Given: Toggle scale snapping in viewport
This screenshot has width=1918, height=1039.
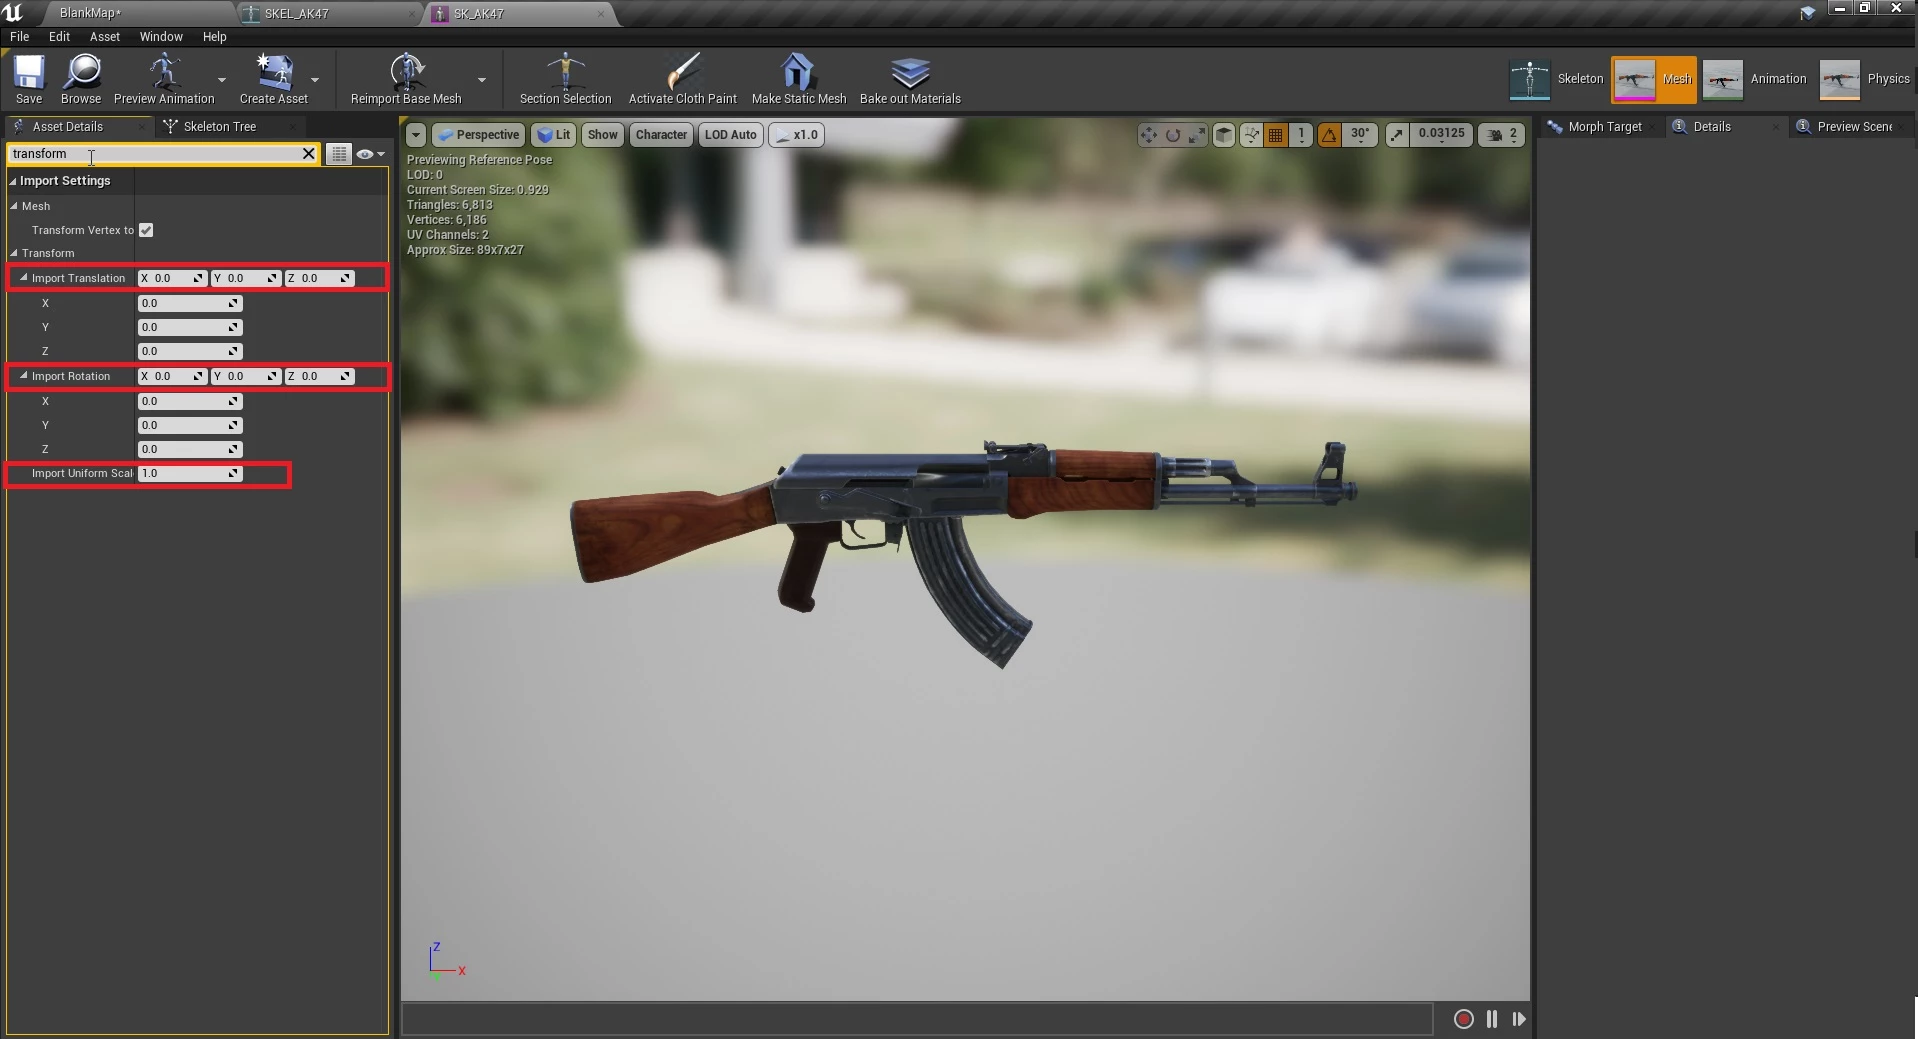Looking at the screenshot, I should click(1396, 134).
